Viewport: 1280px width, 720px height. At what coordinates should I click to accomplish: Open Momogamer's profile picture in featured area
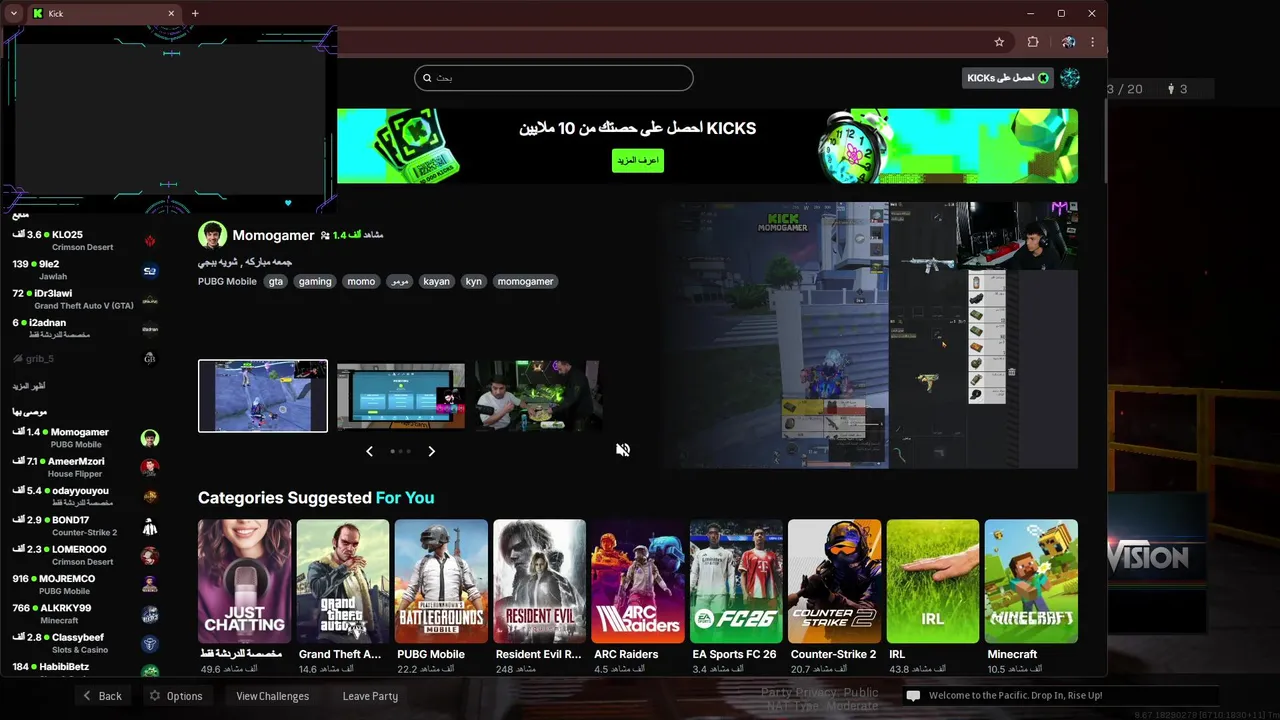[212, 235]
